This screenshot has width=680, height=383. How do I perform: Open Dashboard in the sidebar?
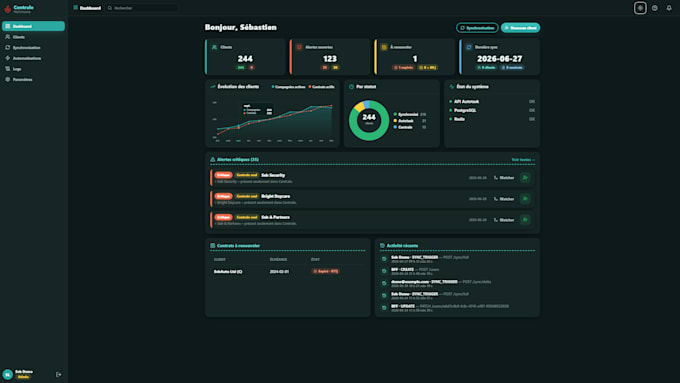(x=33, y=26)
